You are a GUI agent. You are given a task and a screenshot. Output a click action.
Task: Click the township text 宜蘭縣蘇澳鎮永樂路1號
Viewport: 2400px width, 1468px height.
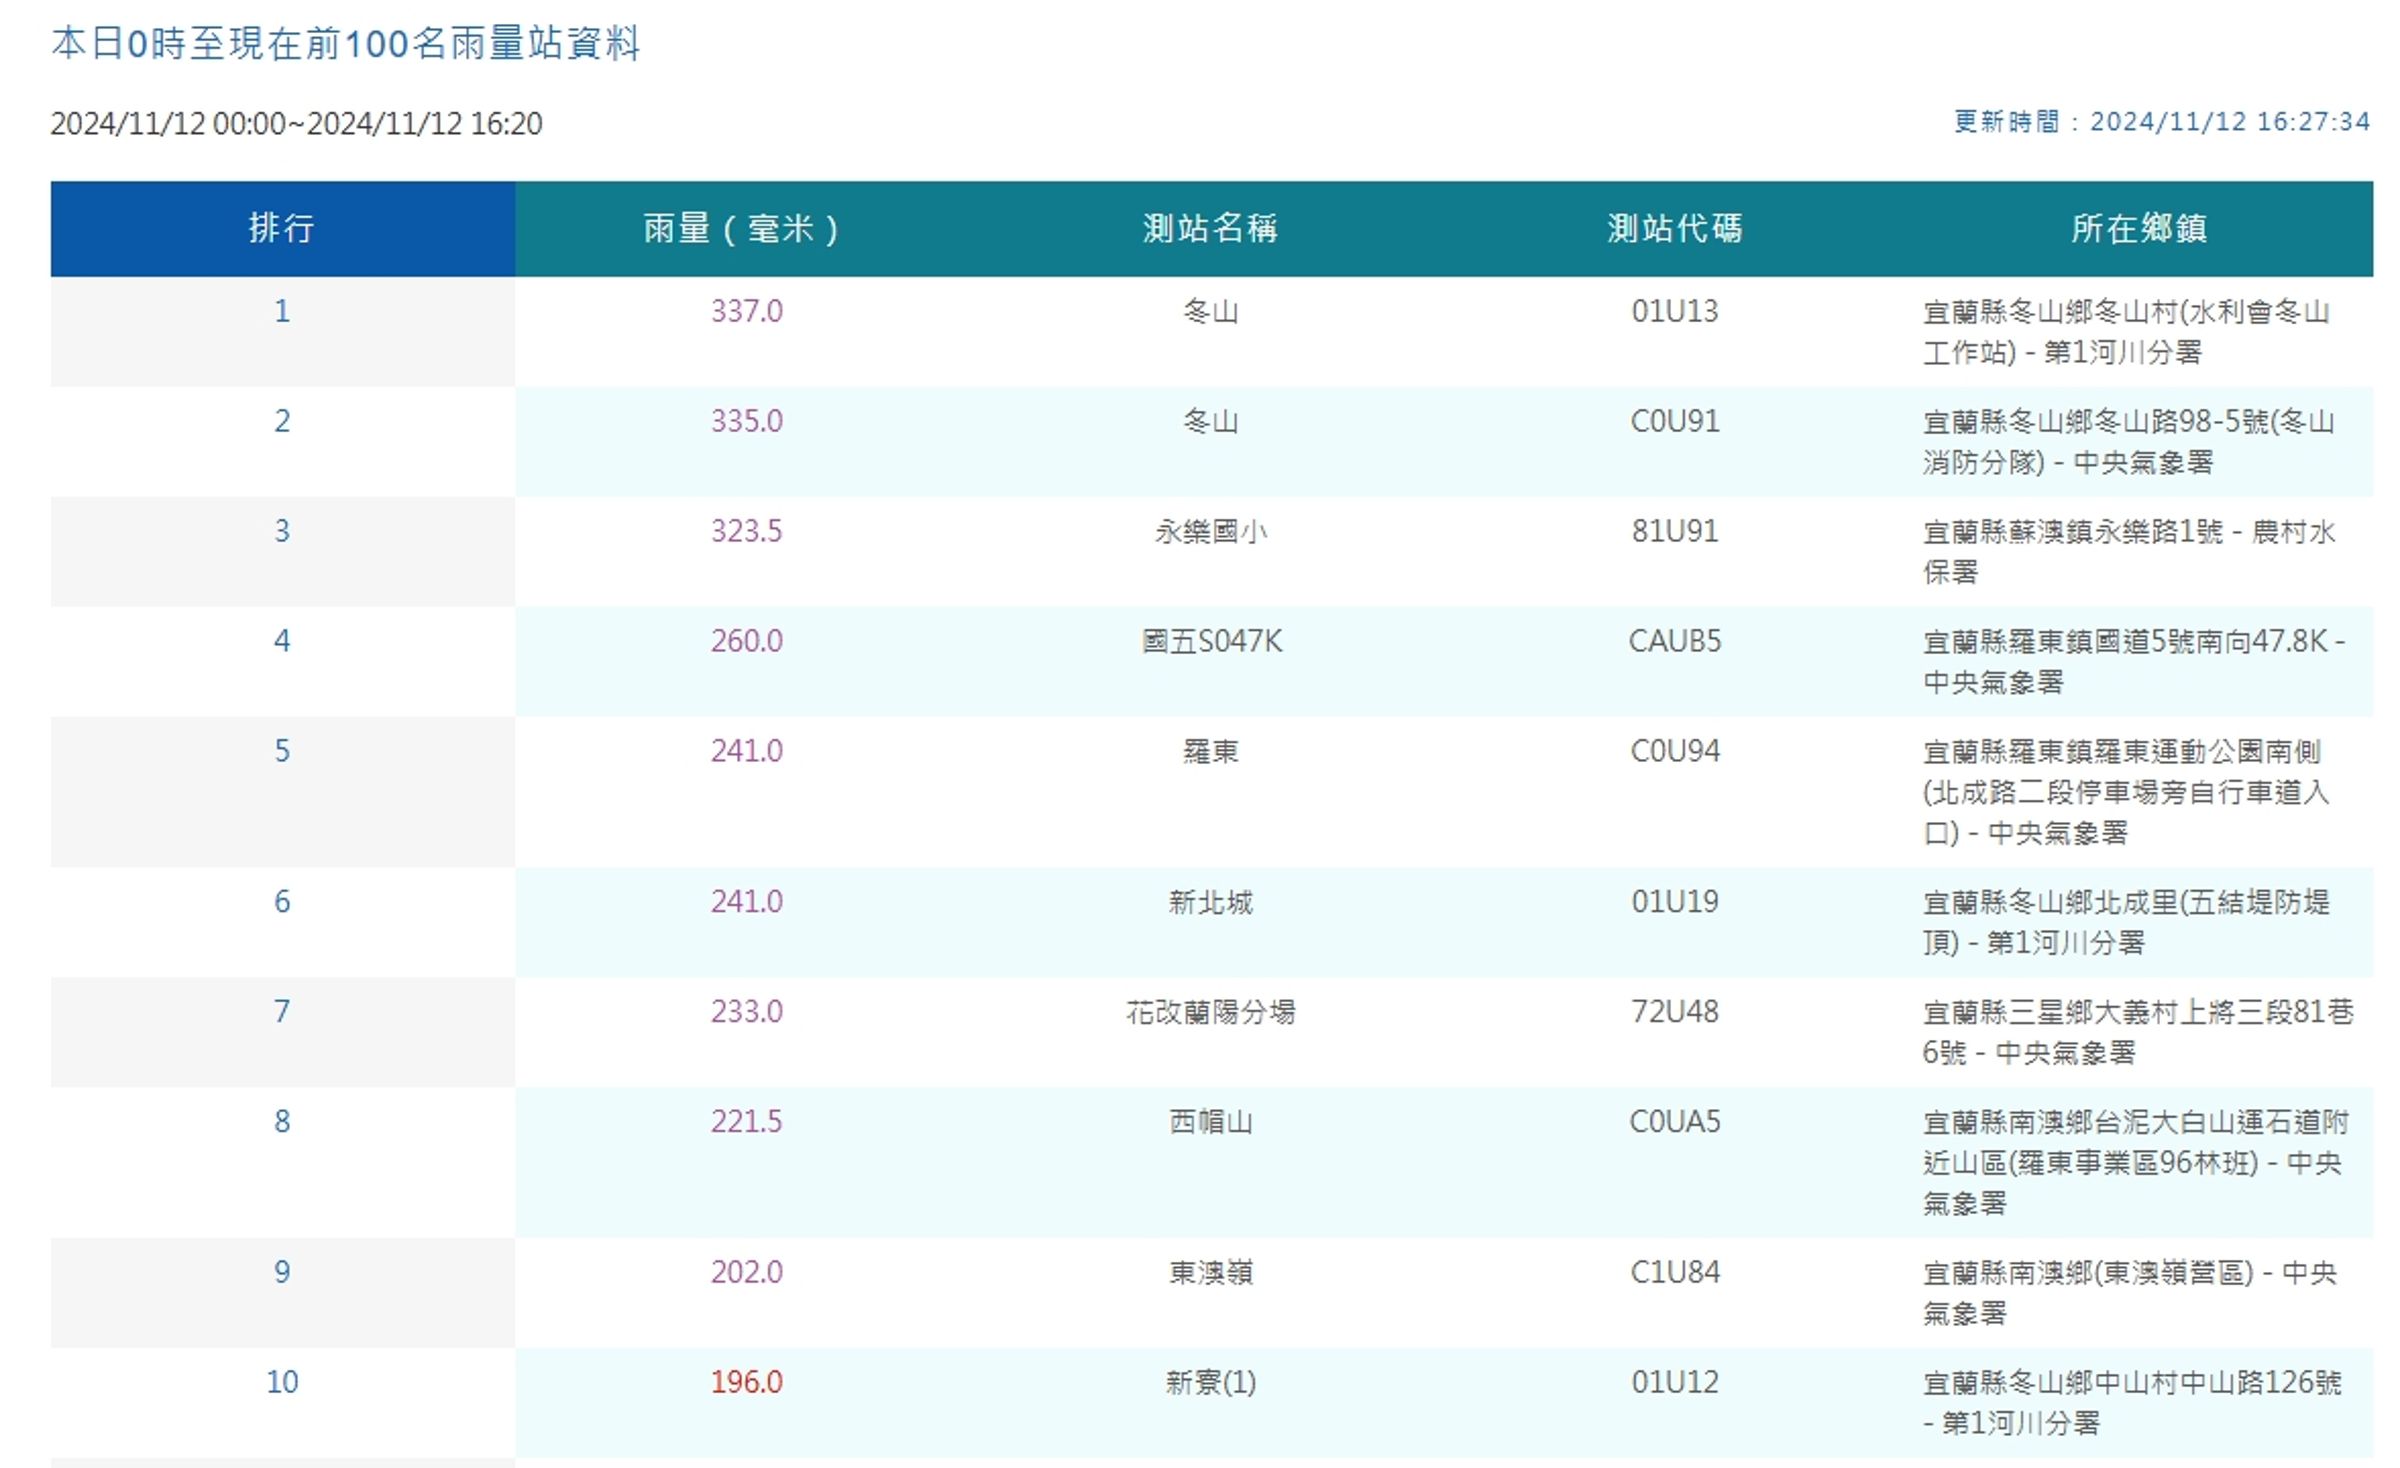click(x=2071, y=532)
